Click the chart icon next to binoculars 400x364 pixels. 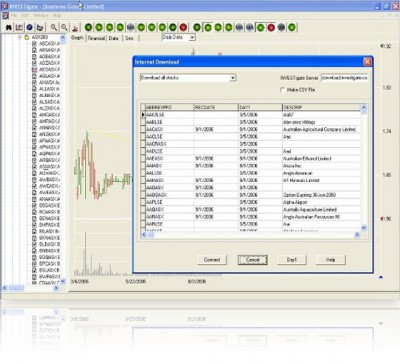pyautogui.click(x=19, y=27)
